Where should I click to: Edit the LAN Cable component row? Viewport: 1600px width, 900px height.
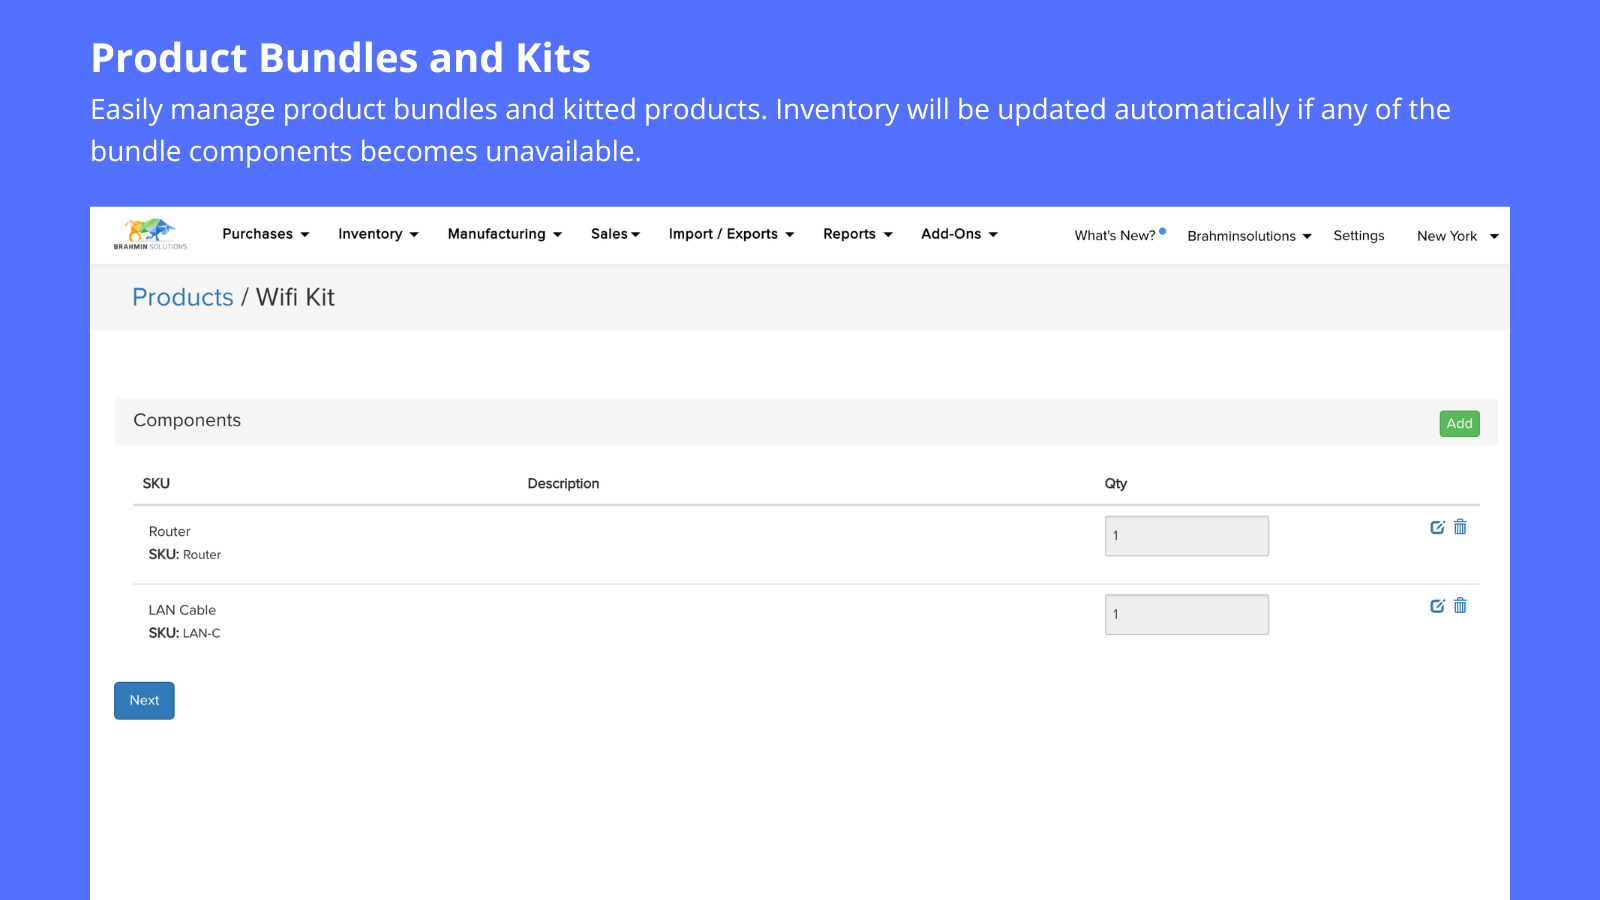point(1437,606)
